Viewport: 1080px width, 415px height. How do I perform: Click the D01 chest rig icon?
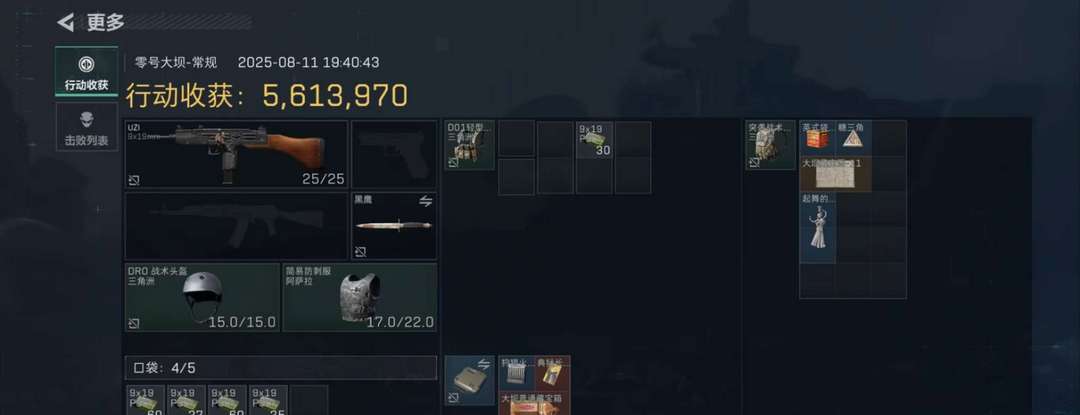point(470,145)
